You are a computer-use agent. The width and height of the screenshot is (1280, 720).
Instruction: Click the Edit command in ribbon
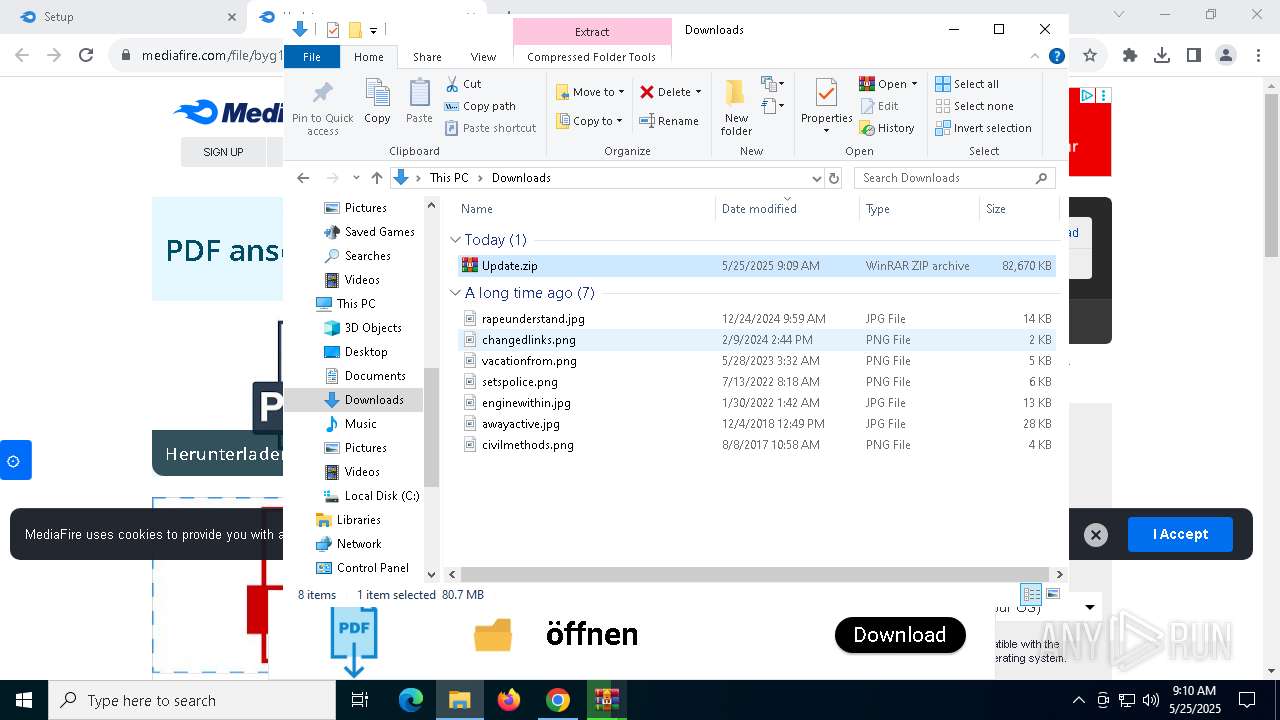tap(879, 106)
